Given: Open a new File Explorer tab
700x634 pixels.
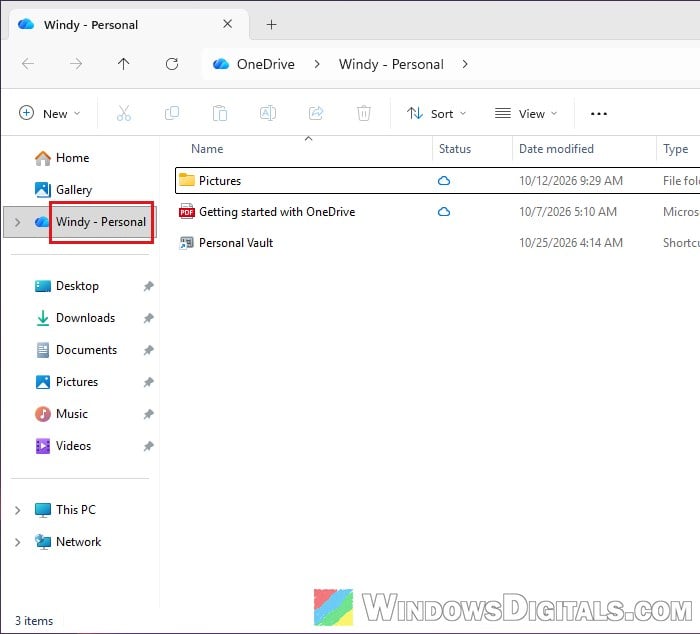Looking at the screenshot, I should (x=271, y=25).
